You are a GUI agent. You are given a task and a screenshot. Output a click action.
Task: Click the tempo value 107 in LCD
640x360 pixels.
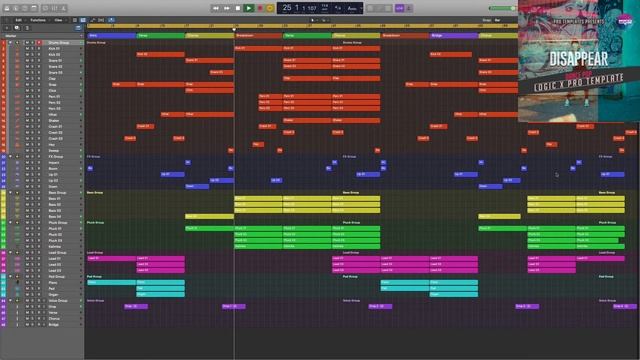pos(312,8)
